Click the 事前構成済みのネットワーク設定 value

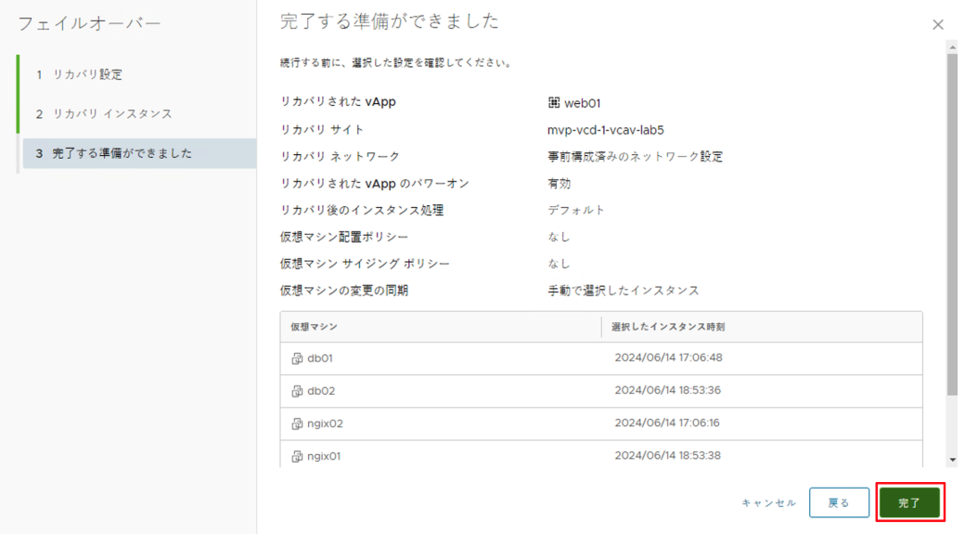635,157
